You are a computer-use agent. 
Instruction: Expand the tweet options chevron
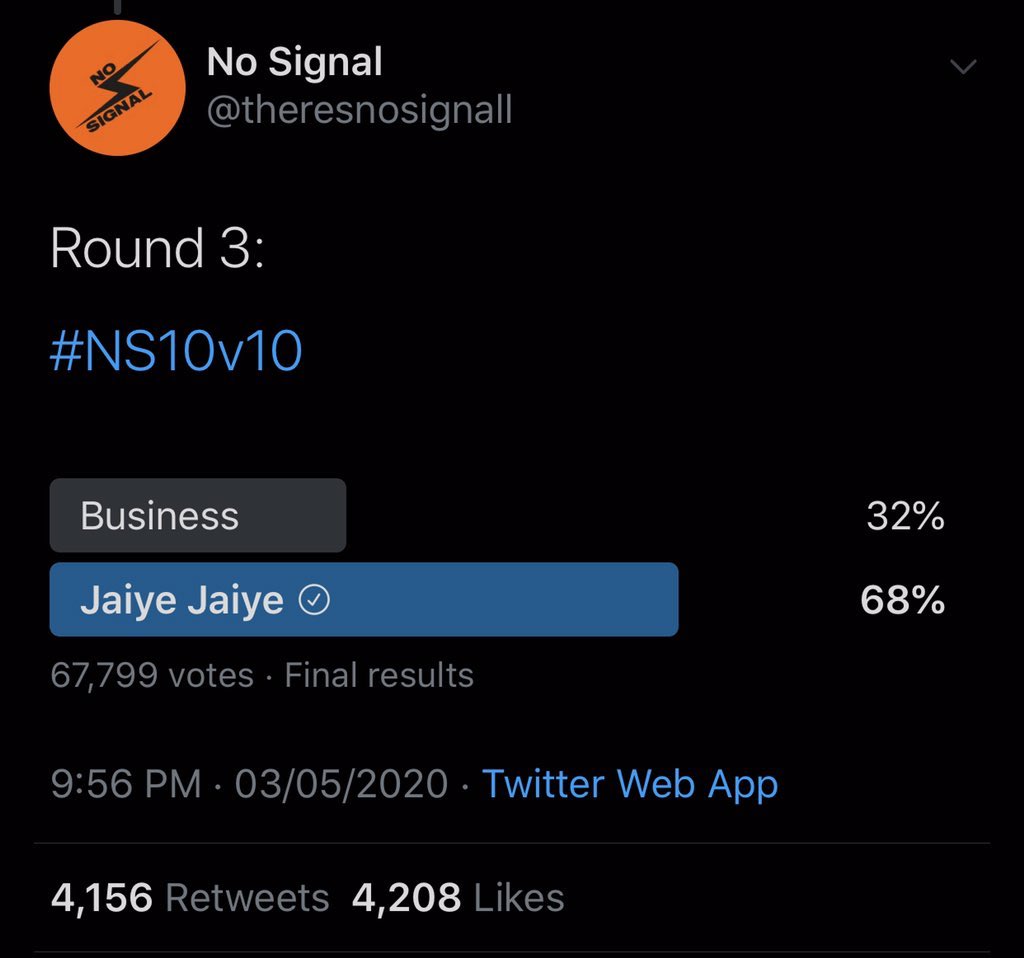(x=963, y=68)
